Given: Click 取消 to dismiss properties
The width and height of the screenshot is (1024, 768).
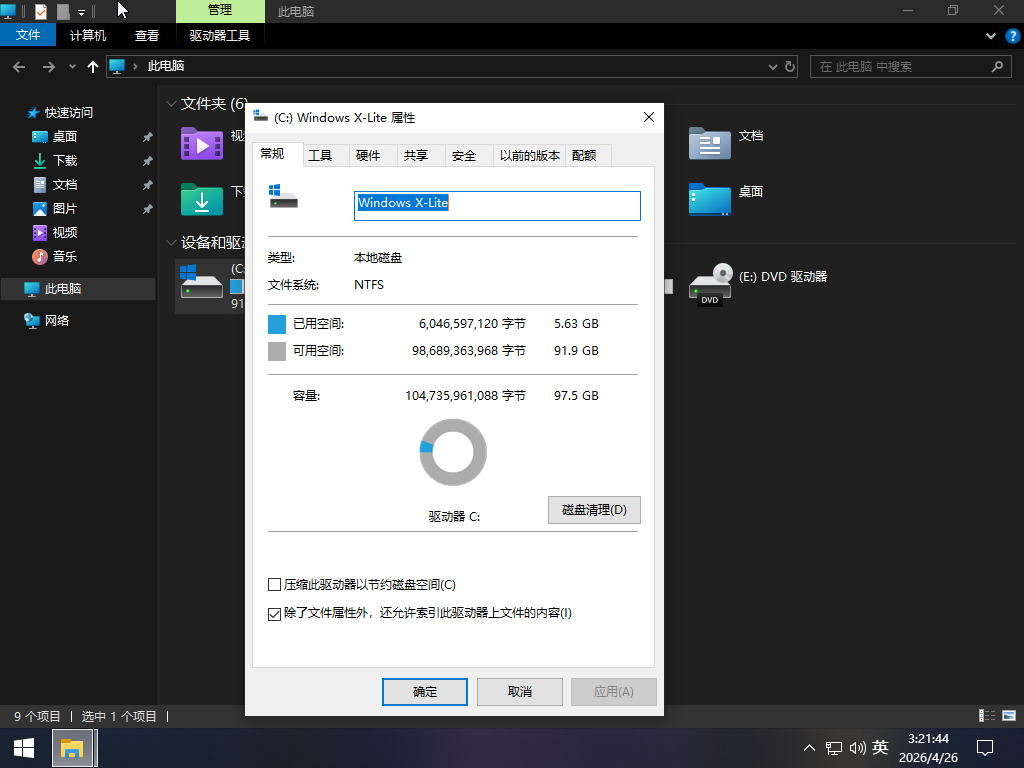Looking at the screenshot, I should tap(520, 692).
